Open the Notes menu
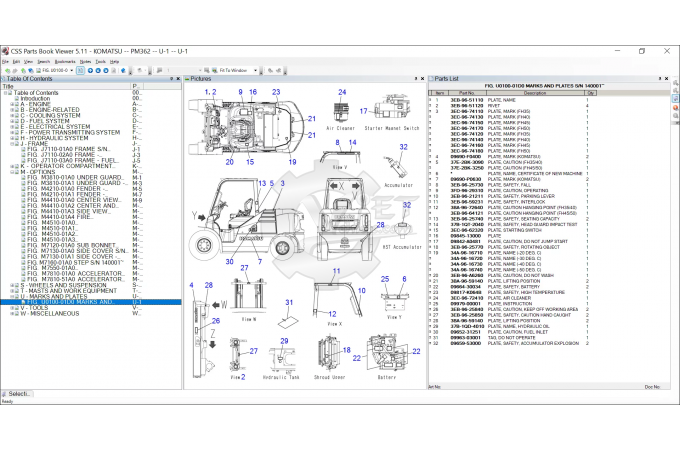The height and width of the screenshot is (450, 680). [x=85, y=62]
